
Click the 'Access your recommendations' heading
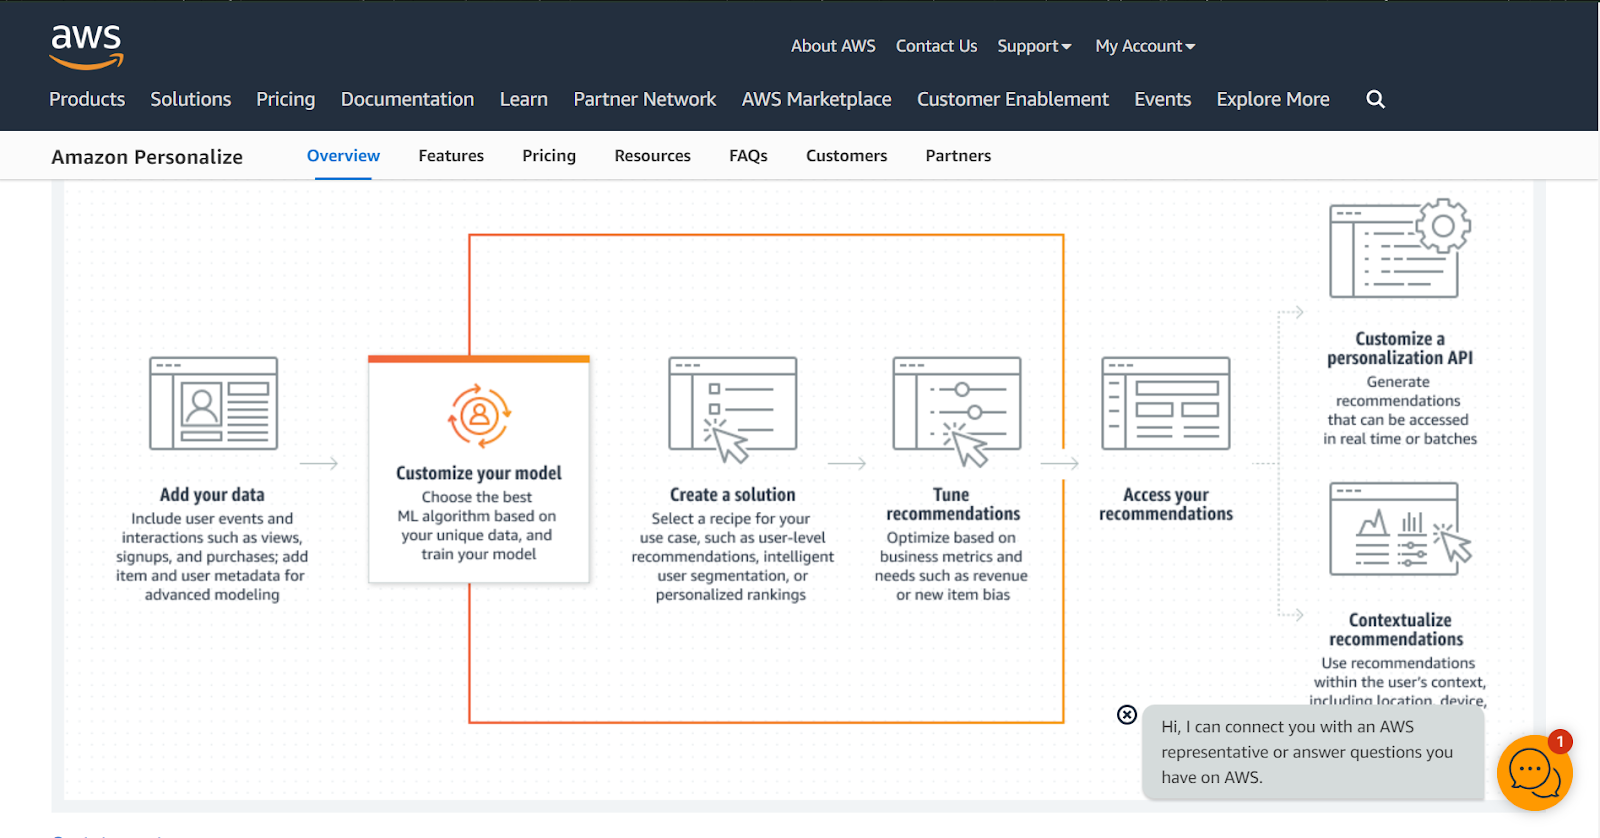pyautogui.click(x=1166, y=504)
